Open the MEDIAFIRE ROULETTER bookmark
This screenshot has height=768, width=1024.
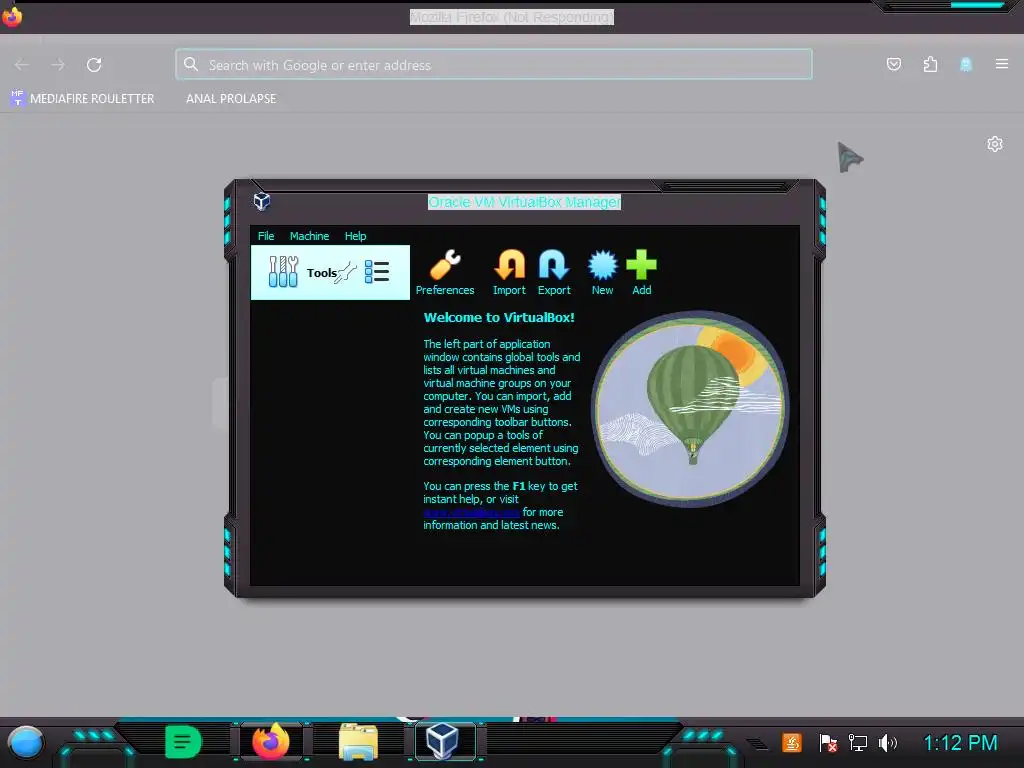click(x=83, y=99)
